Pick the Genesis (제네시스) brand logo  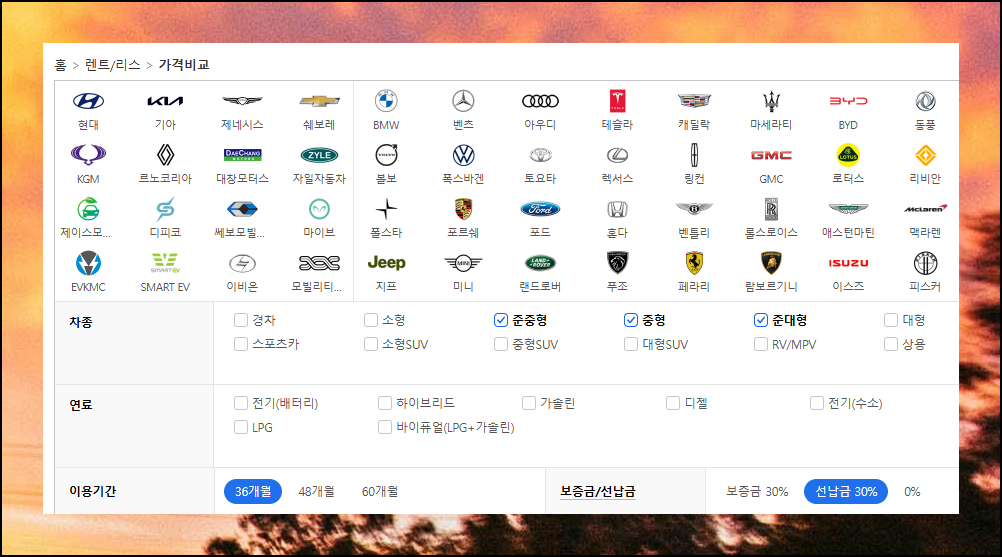(242, 101)
